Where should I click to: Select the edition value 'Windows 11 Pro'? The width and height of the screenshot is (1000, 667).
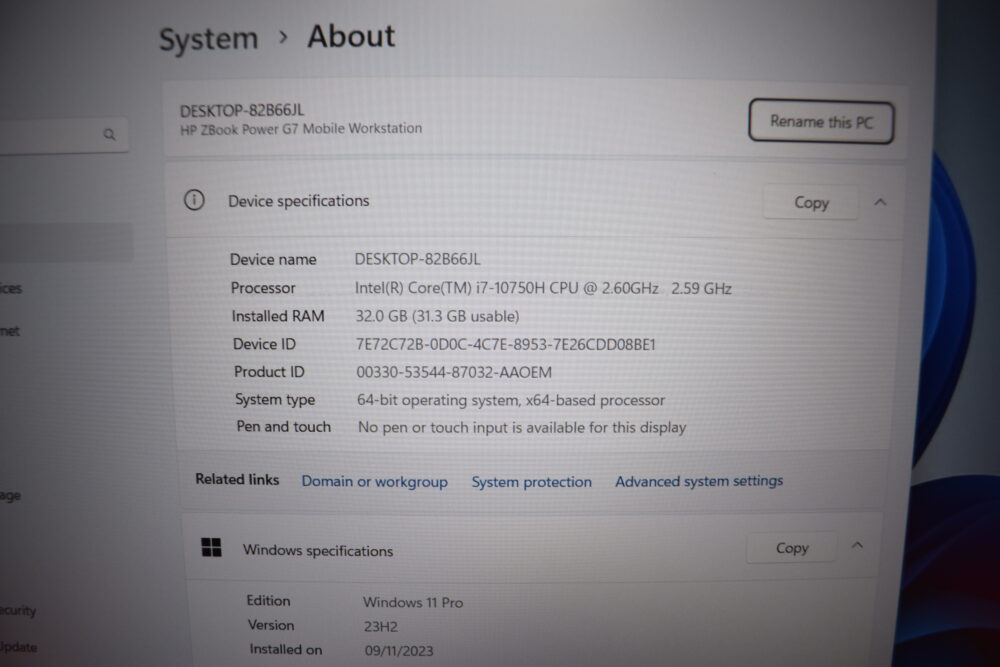click(x=413, y=602)
